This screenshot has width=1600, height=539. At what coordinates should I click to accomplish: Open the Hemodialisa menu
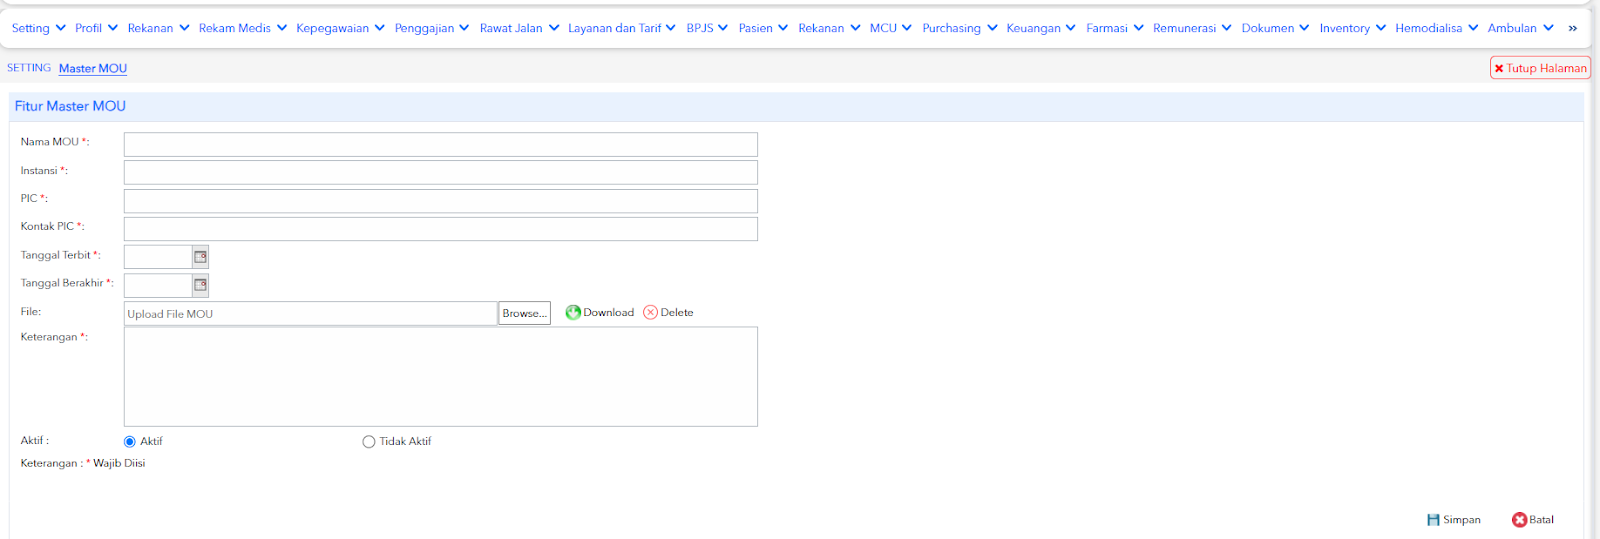[1437, 28]
